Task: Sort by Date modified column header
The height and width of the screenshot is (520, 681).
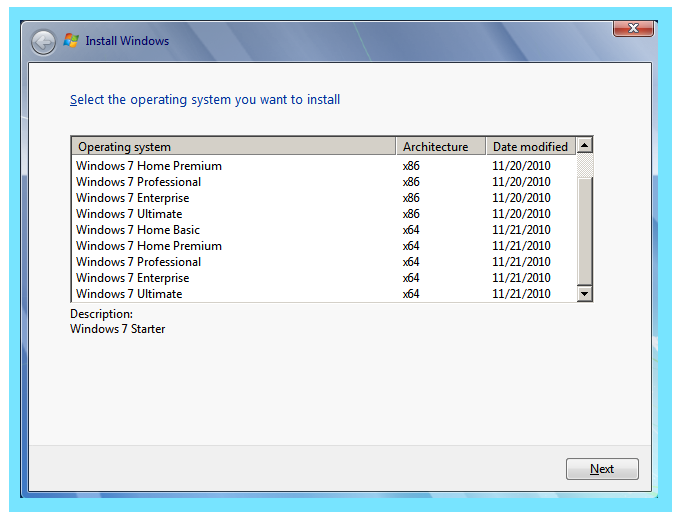Action: pos(531,146)
